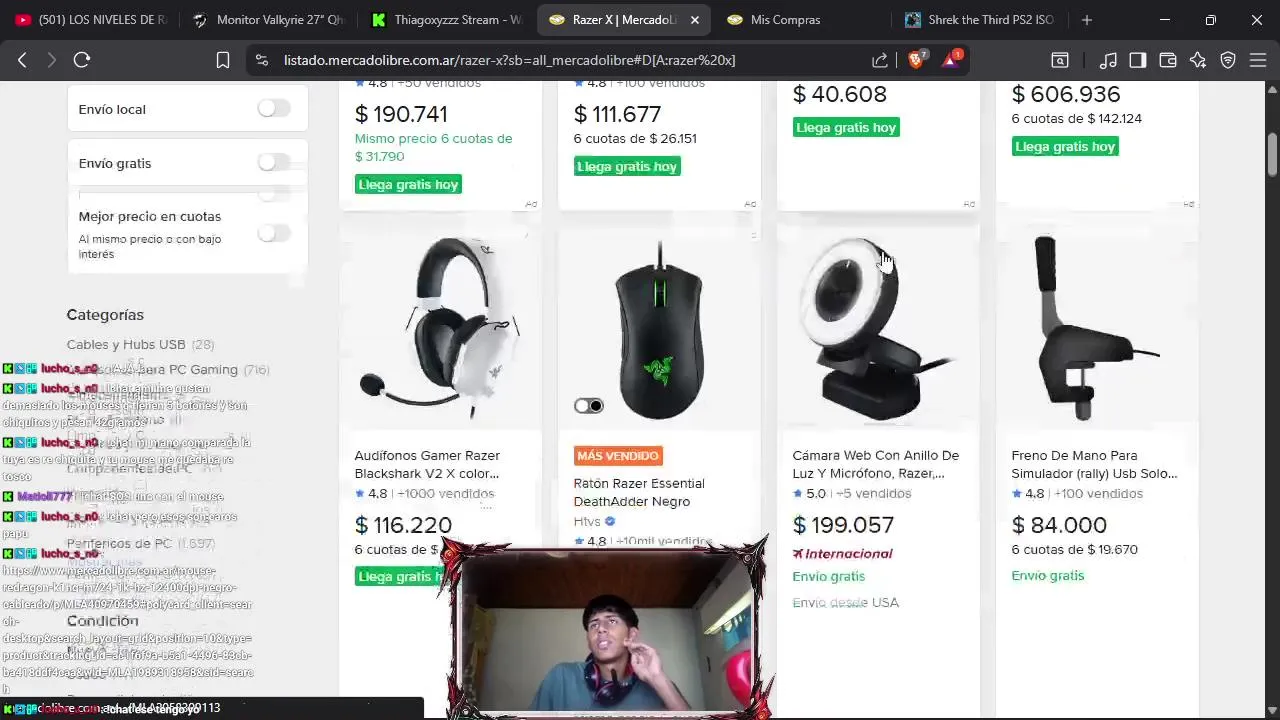
Task: Open Audifonos Gamer Razer Blackshark V2 X listing
Action: [x=427, y=464]
